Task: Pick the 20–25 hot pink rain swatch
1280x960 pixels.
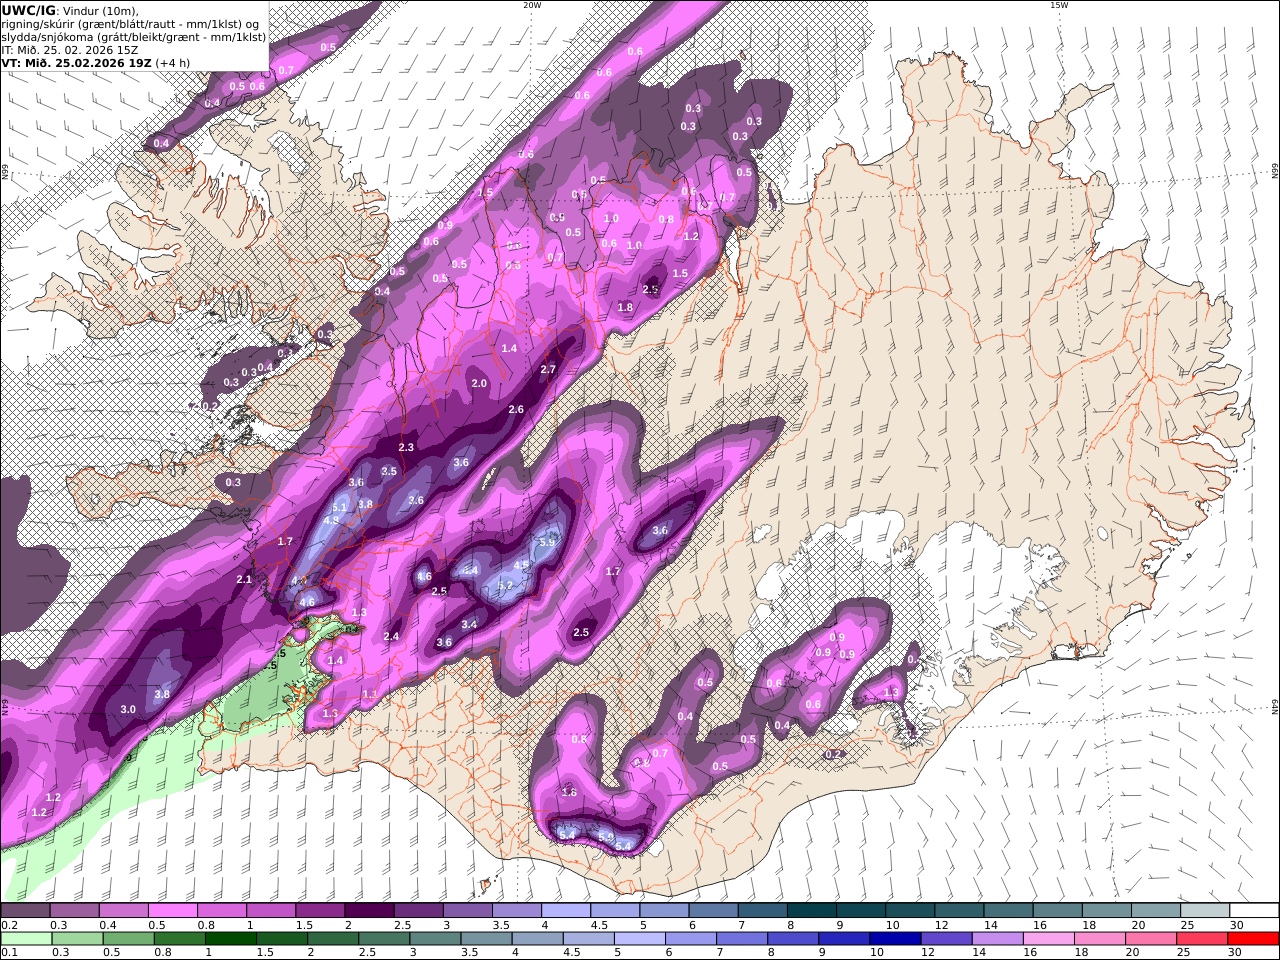Action: point(1150,938)
